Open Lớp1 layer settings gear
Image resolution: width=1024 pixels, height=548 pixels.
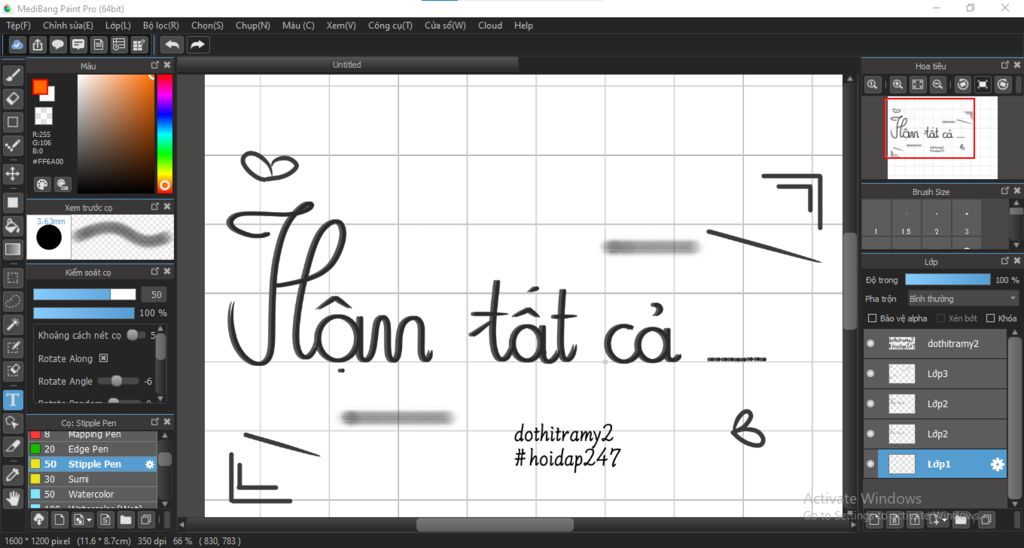(997, 464)
